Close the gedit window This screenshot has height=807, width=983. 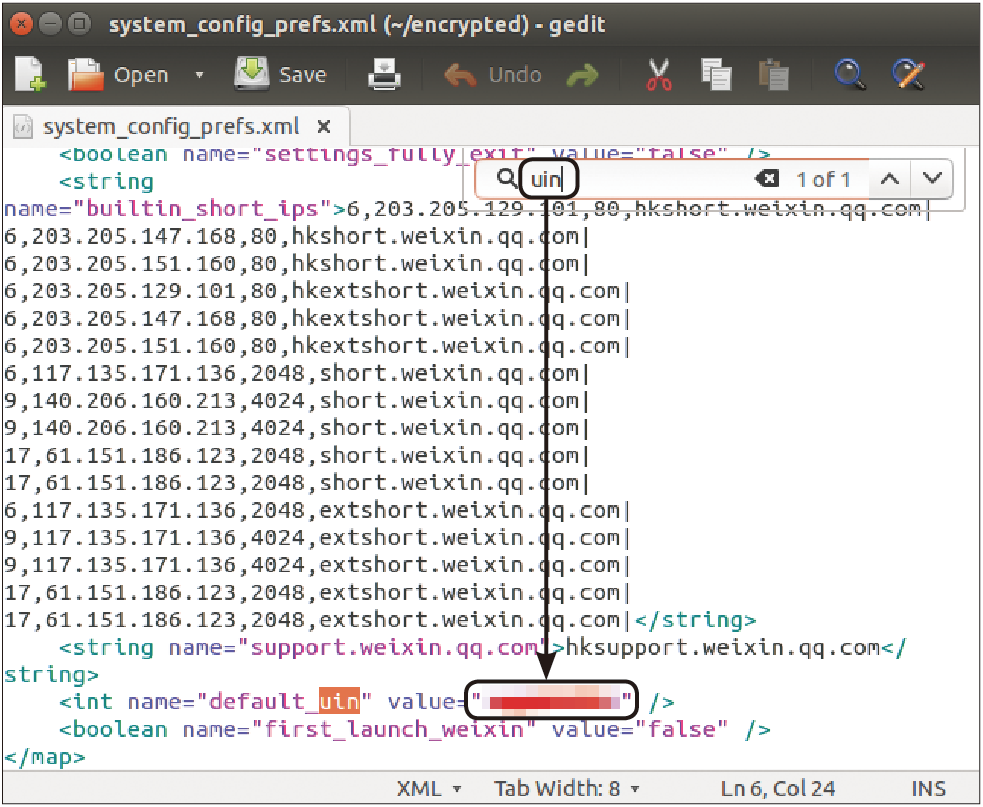pos(21,24)
